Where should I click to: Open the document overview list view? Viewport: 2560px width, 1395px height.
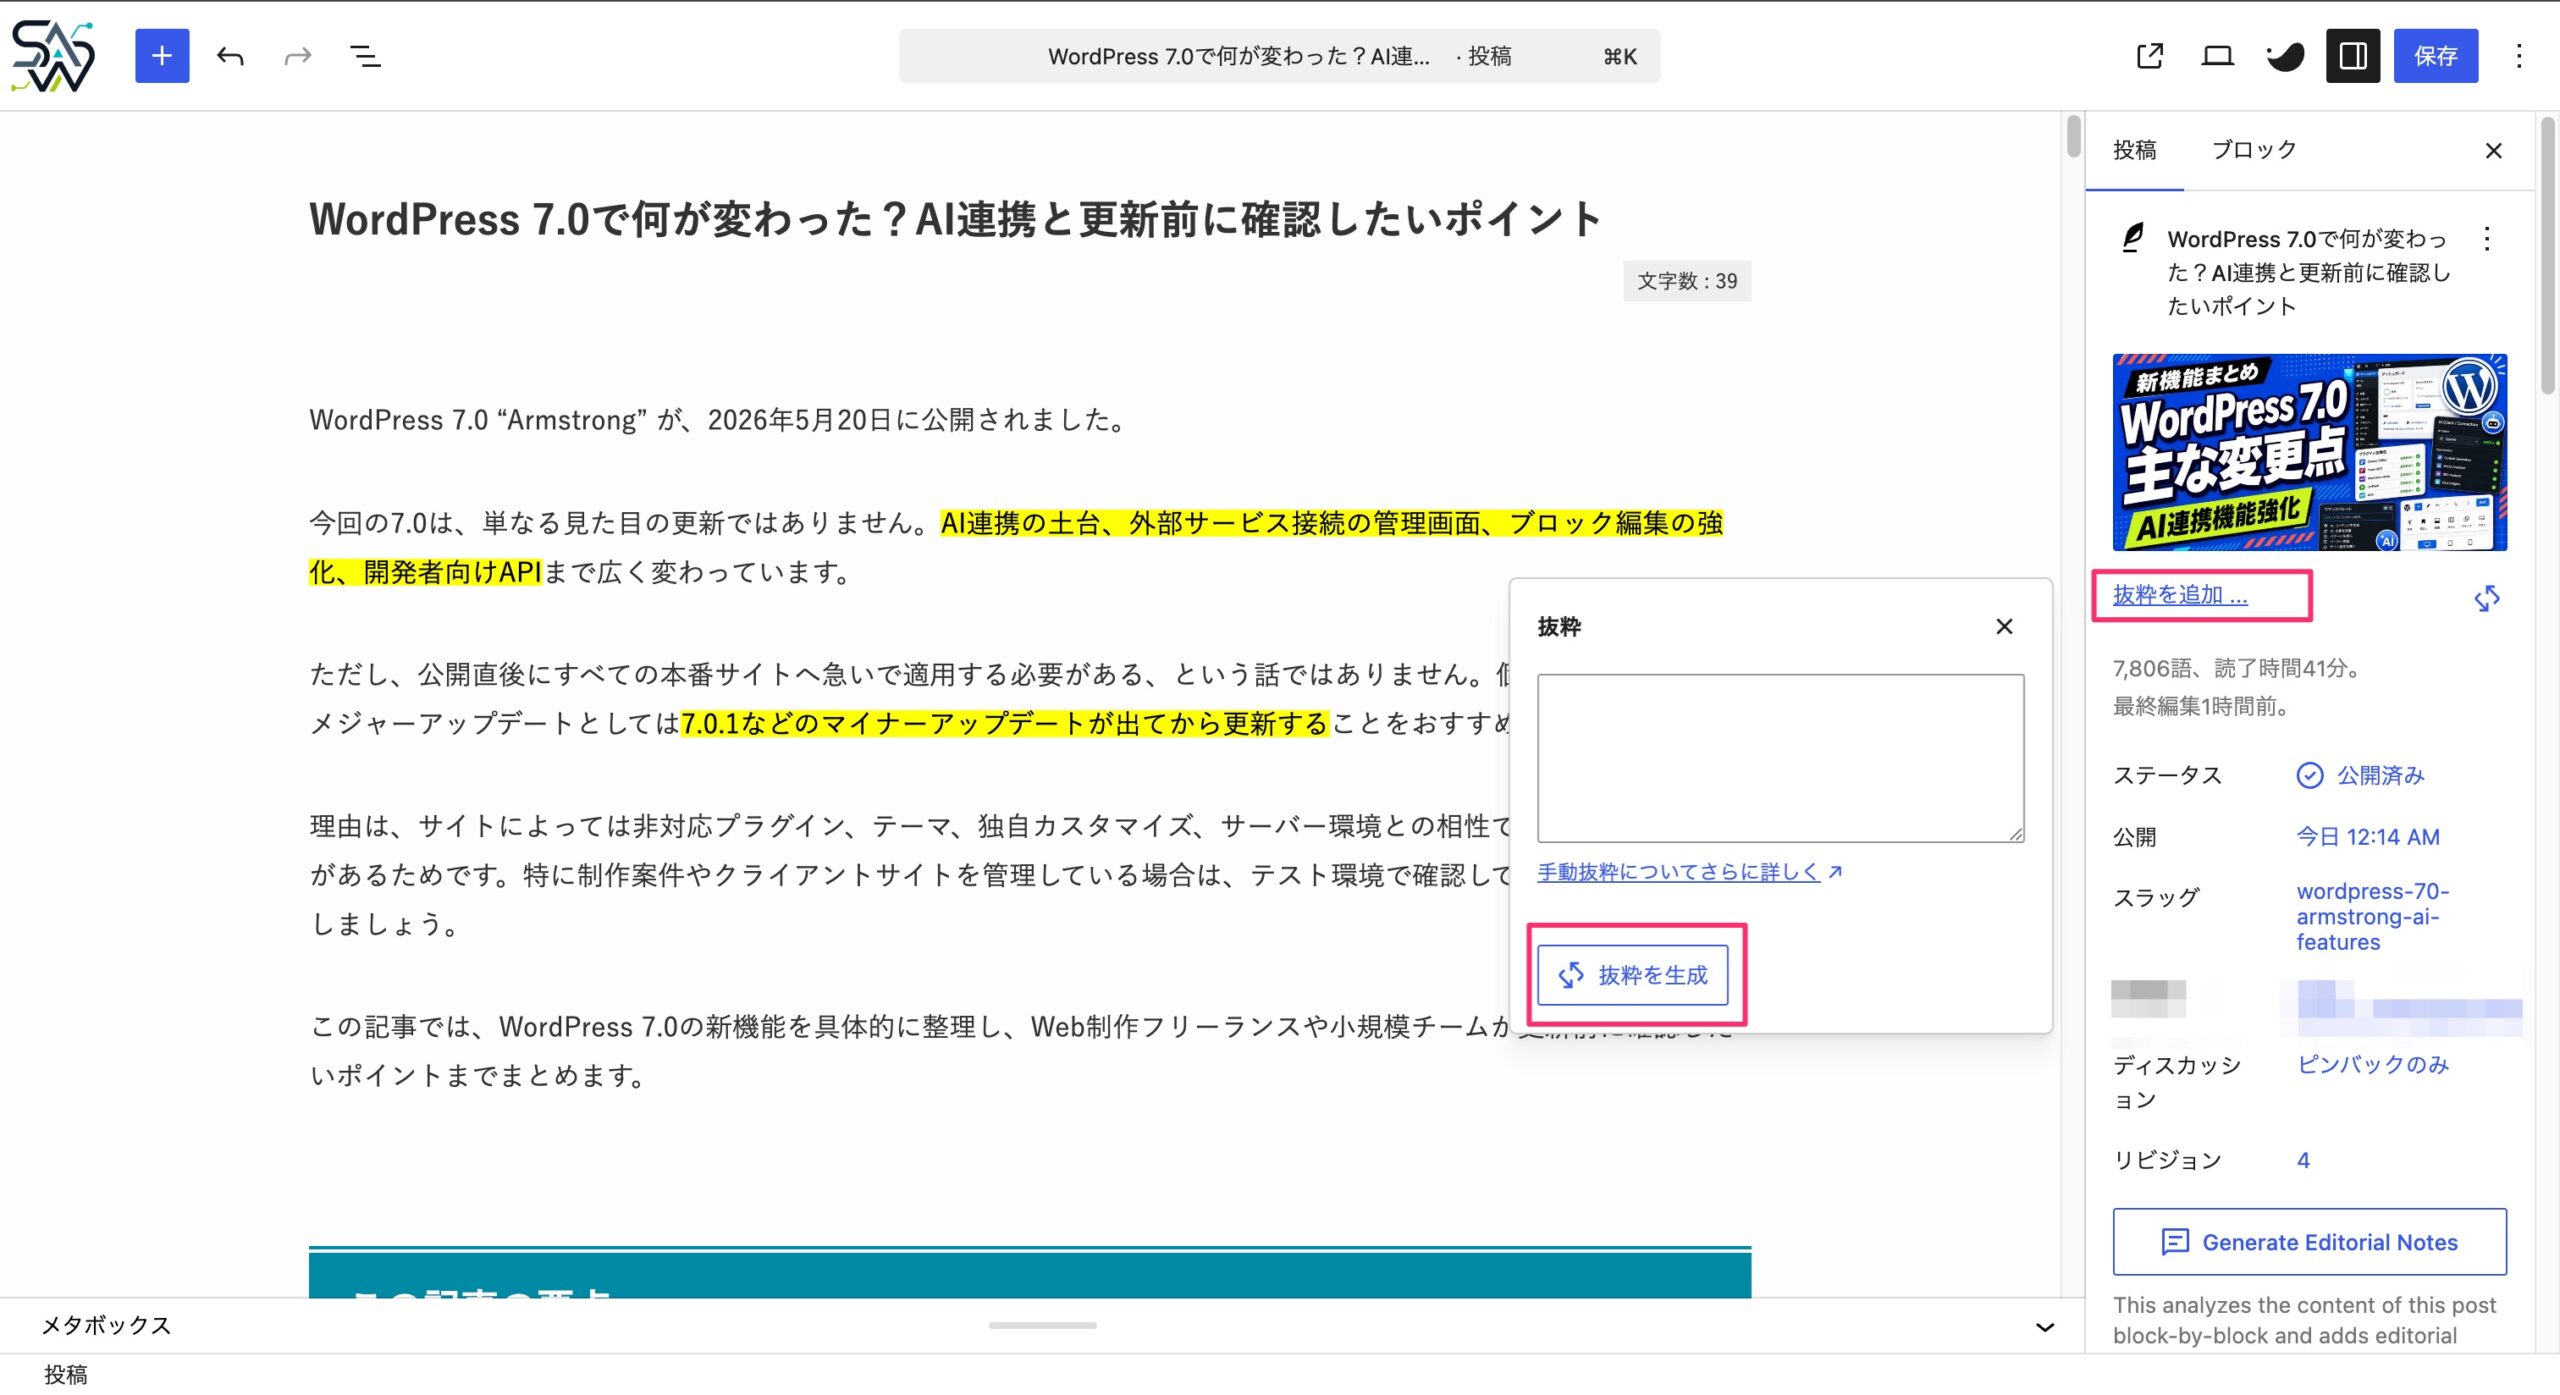pyautogui.click(x=366, y=56)
